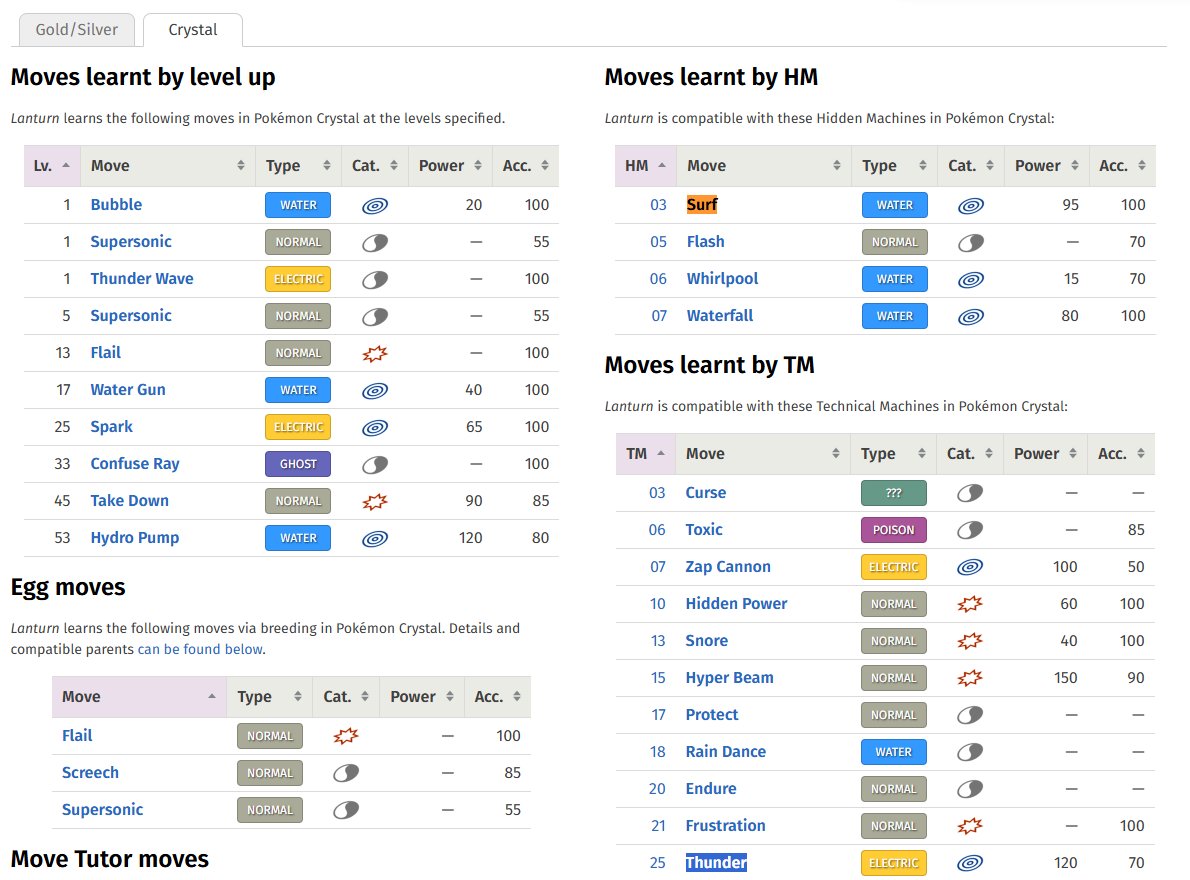1190x880 pixels.
Task: Click the special category icon for Bubble
Action: (x=375, y=206)
